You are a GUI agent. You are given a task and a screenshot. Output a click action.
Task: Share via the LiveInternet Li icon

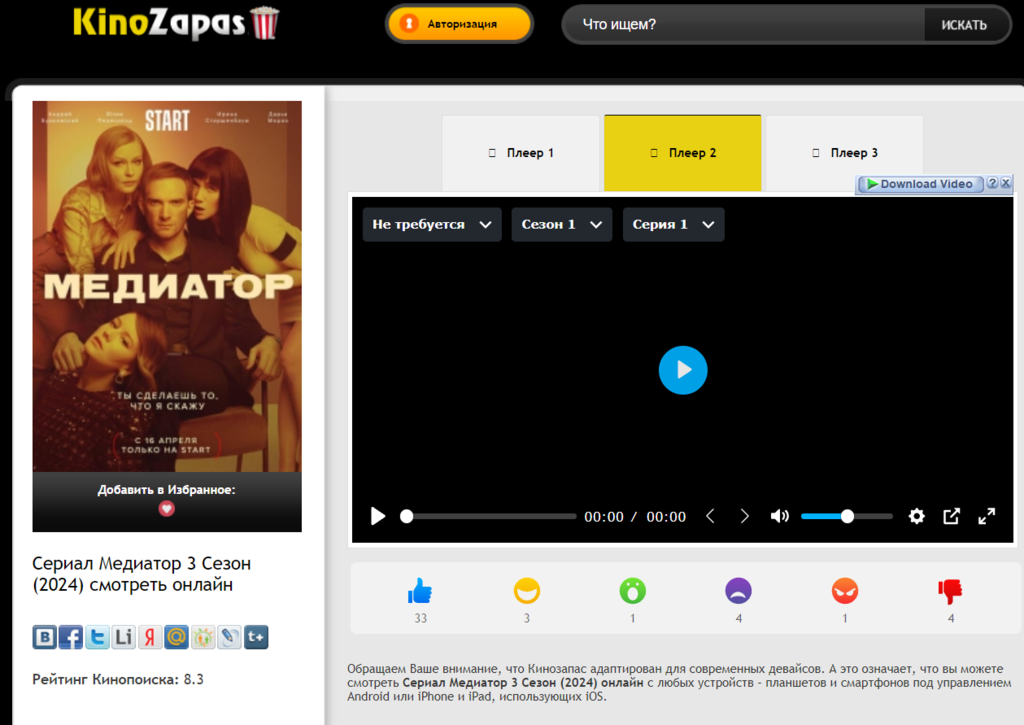123,637
